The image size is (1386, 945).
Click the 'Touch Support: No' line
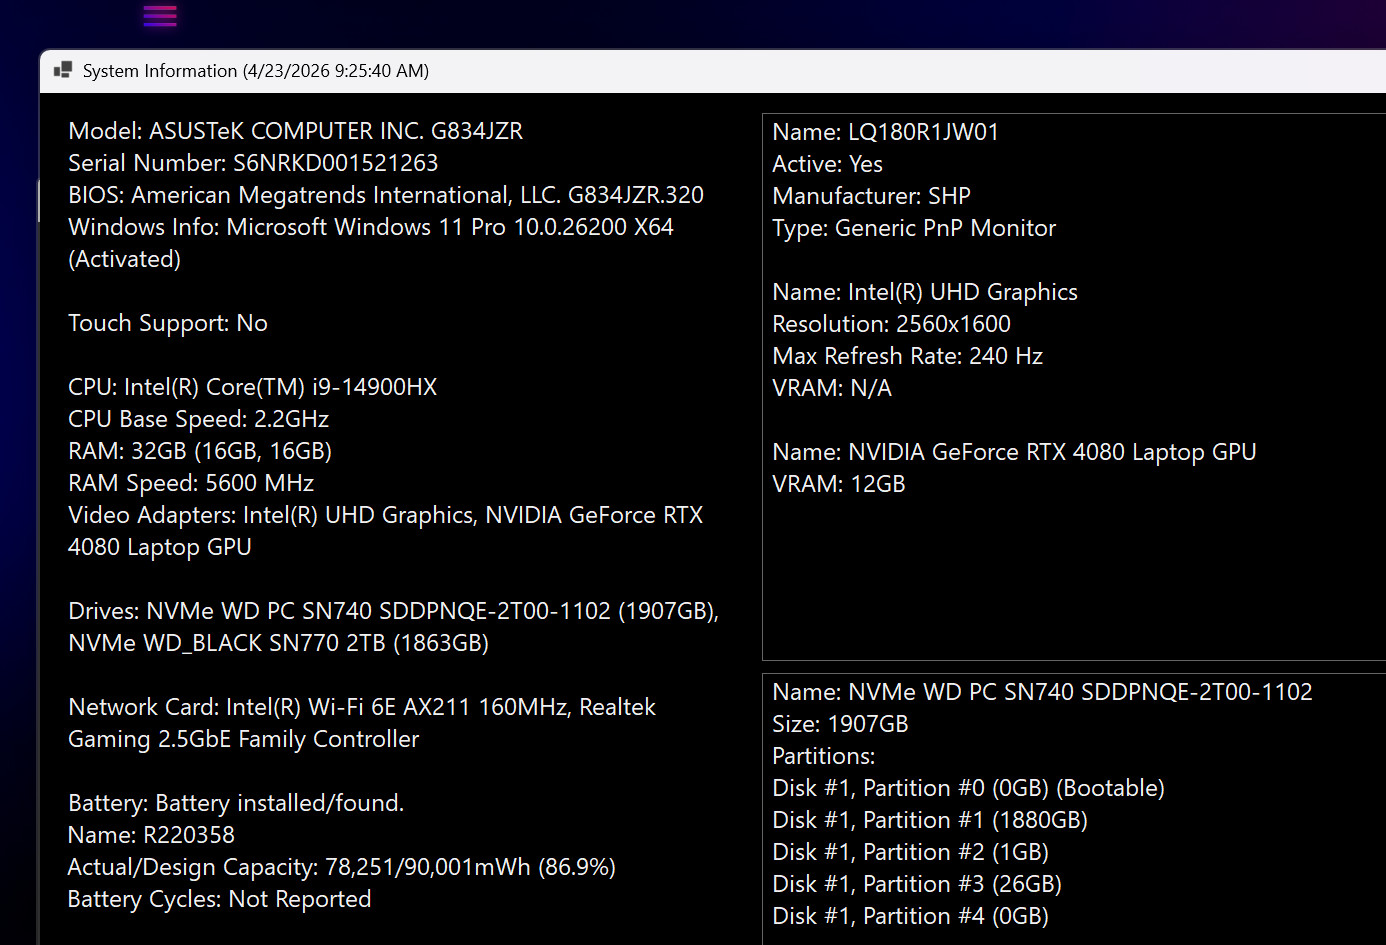tap(168, 323)
